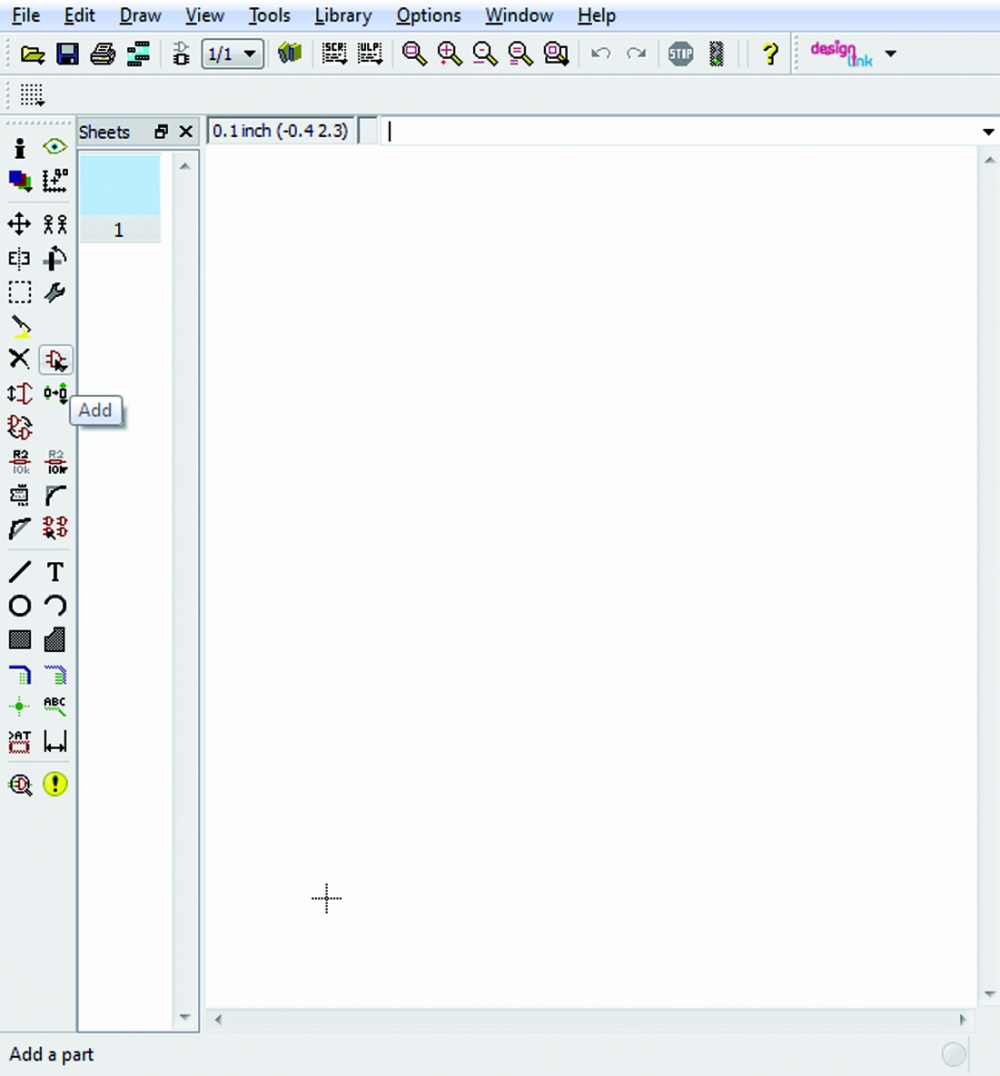Open the Draw menu
This screenshot has height=1076, width=1000.
(x=140, y=16)
